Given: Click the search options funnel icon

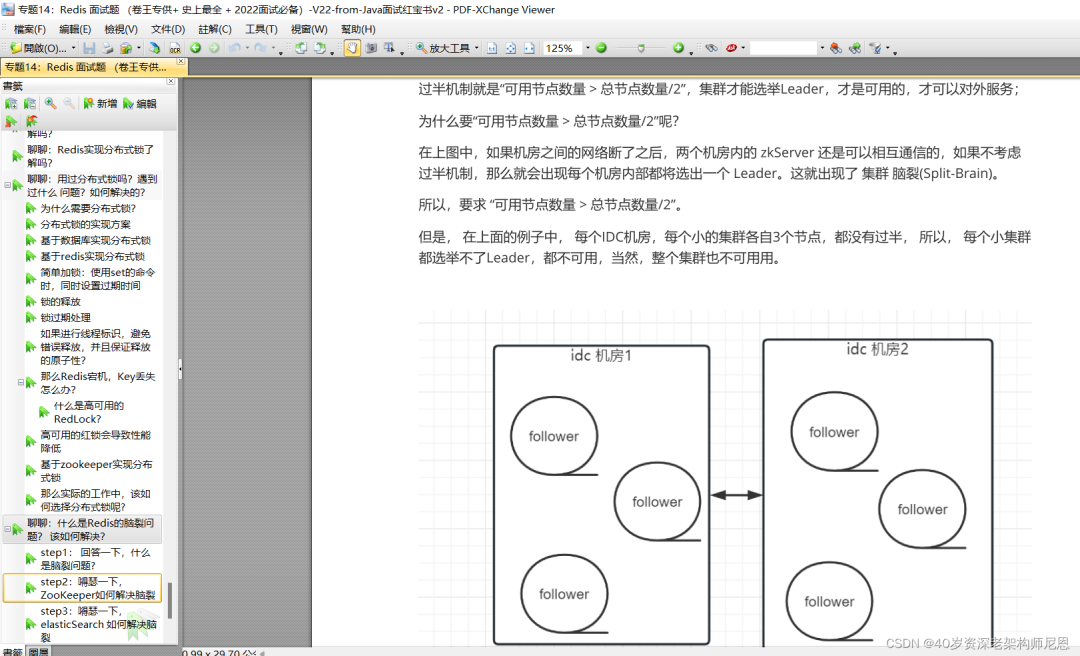Looking at the screenshot, I should pos(875,48).
